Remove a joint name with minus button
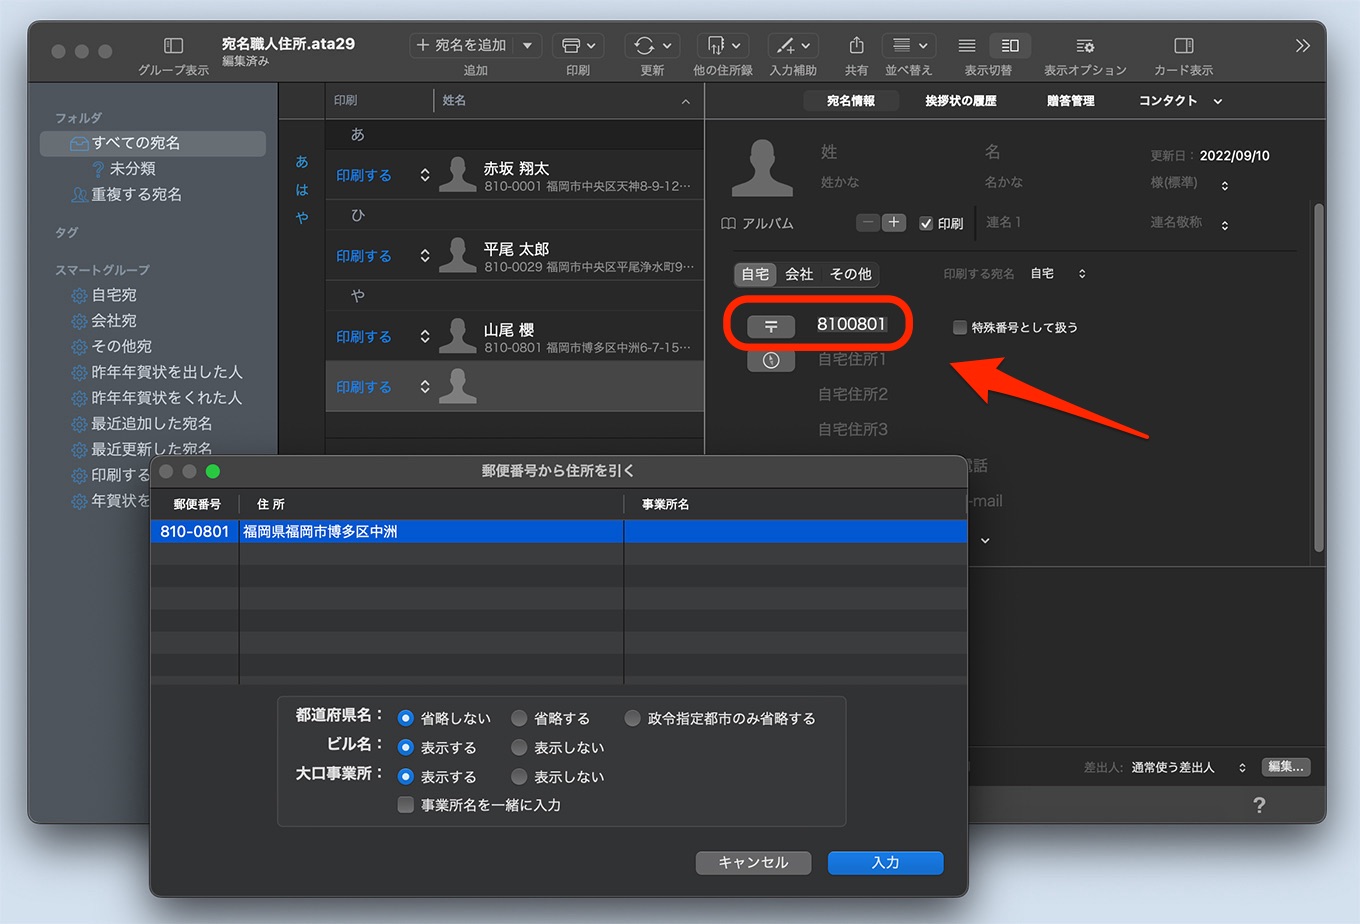 tap(868, 223)
